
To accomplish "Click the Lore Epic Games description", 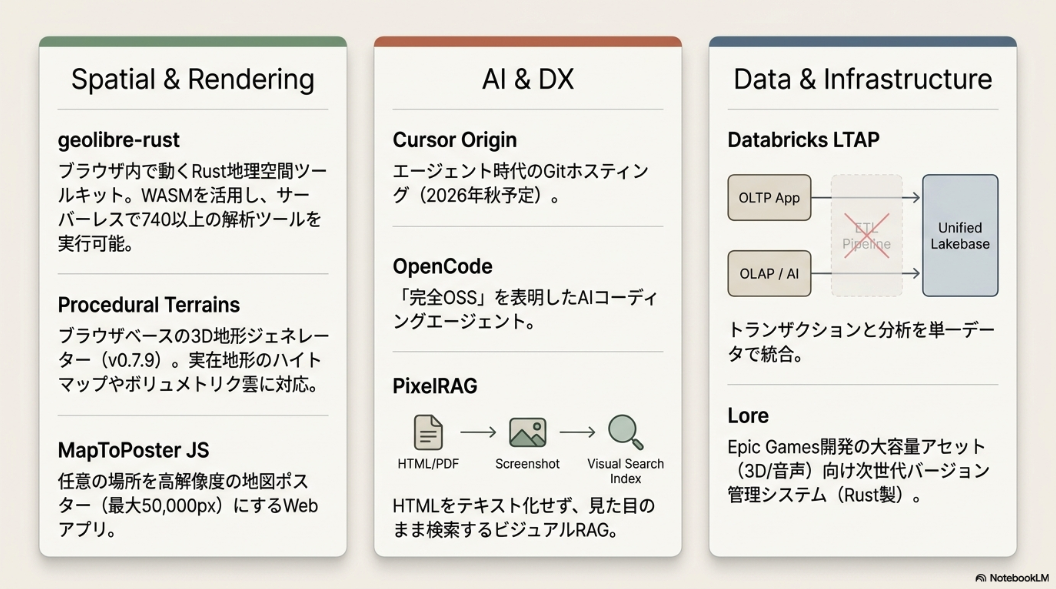I will [x=859, y=471].
